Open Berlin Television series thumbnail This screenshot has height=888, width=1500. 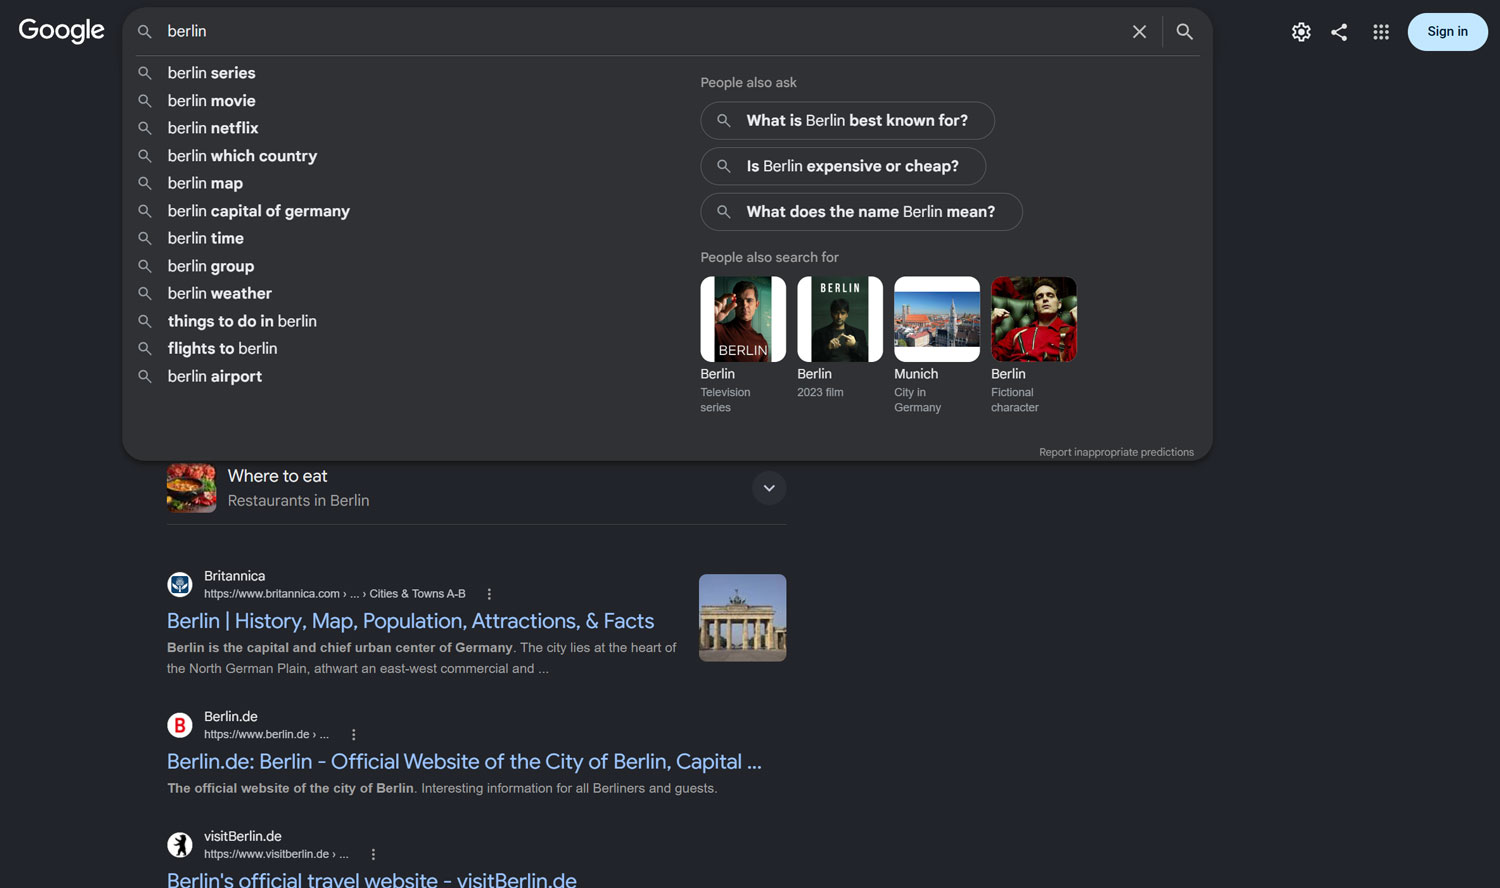743,319
